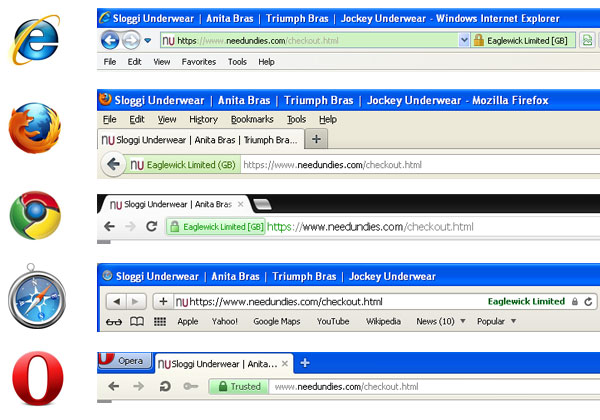The height and width of the screenshot is (420, 600).
Task: Open the Opera menu button
Action: pos(124,361)
